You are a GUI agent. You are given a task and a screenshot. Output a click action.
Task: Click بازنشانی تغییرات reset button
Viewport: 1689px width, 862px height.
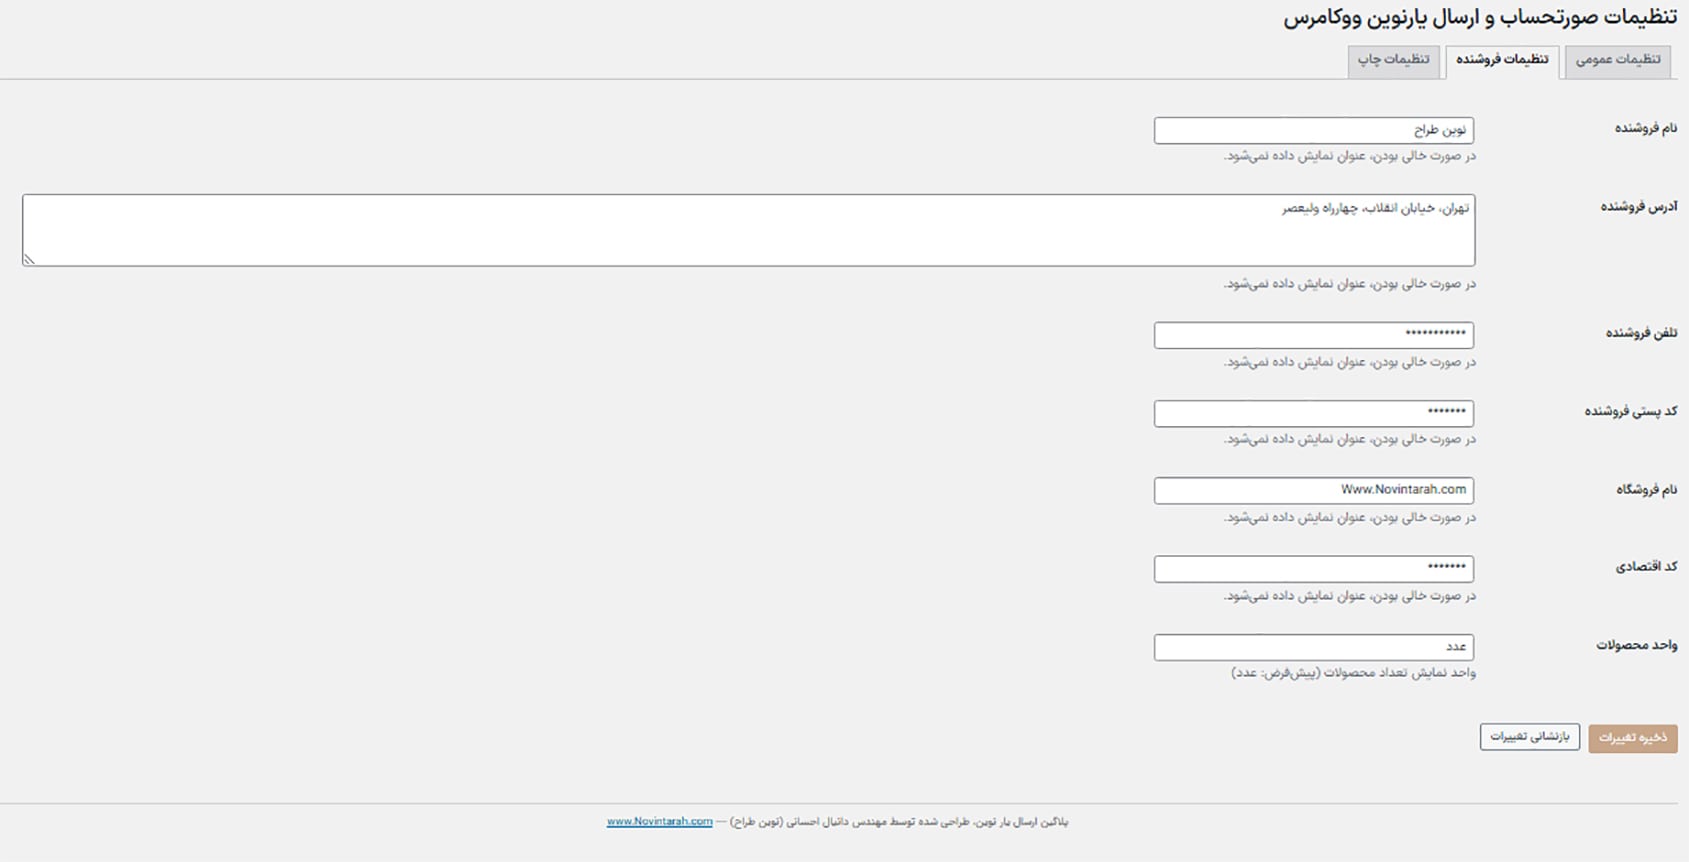(1529, 737)
